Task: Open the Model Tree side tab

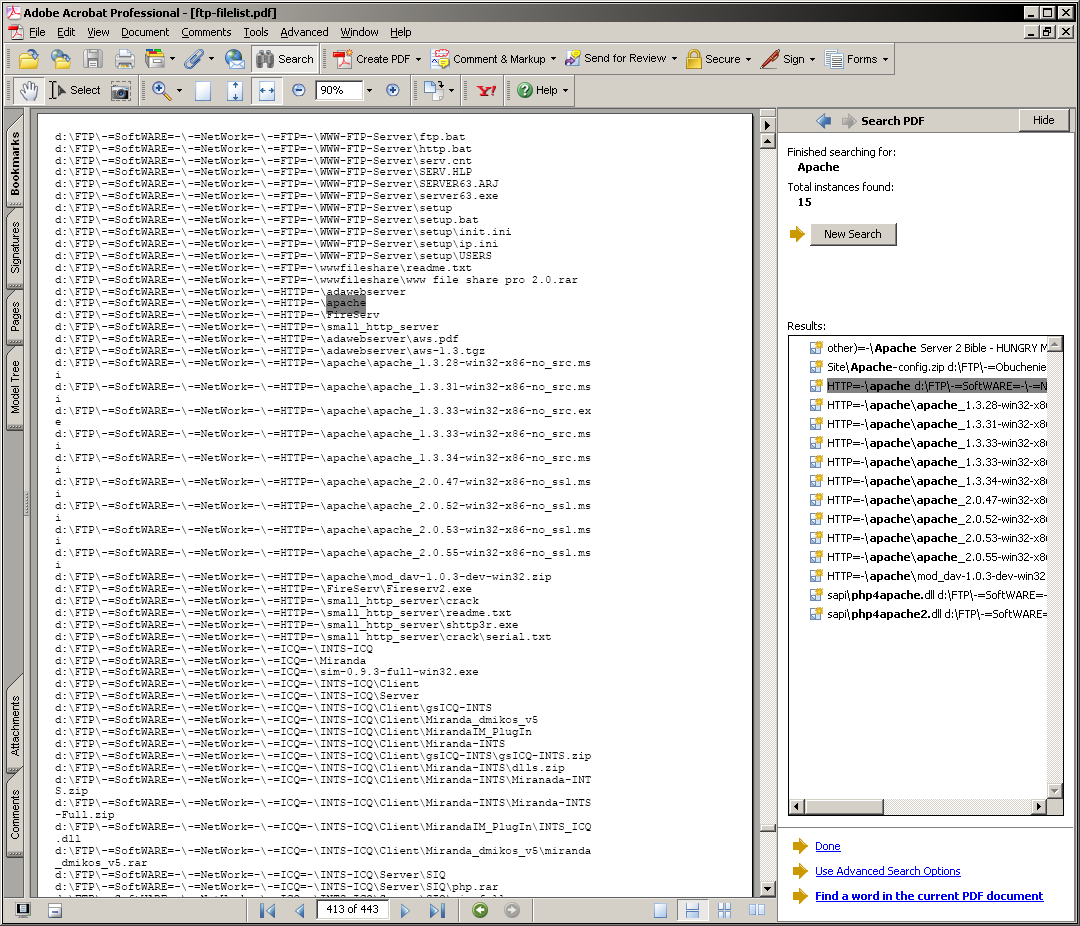Action: (x=14, y=387)
